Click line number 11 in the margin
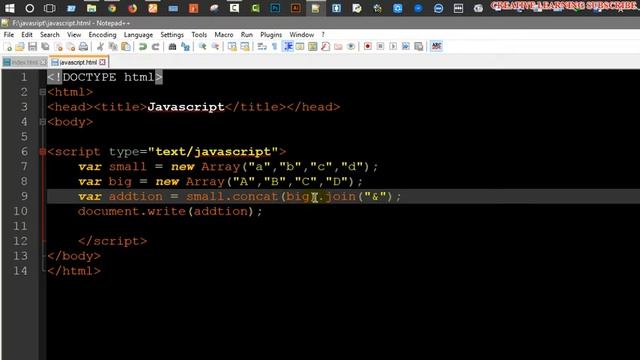This screenshot has width=640, height=360. coord(20,226)
